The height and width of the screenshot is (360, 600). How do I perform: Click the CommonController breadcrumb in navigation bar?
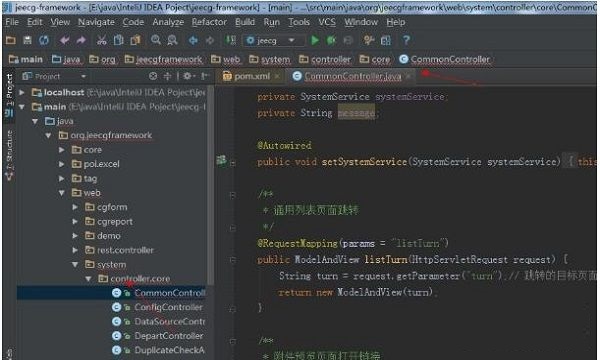pyautogui.click(x=445, y=59)
